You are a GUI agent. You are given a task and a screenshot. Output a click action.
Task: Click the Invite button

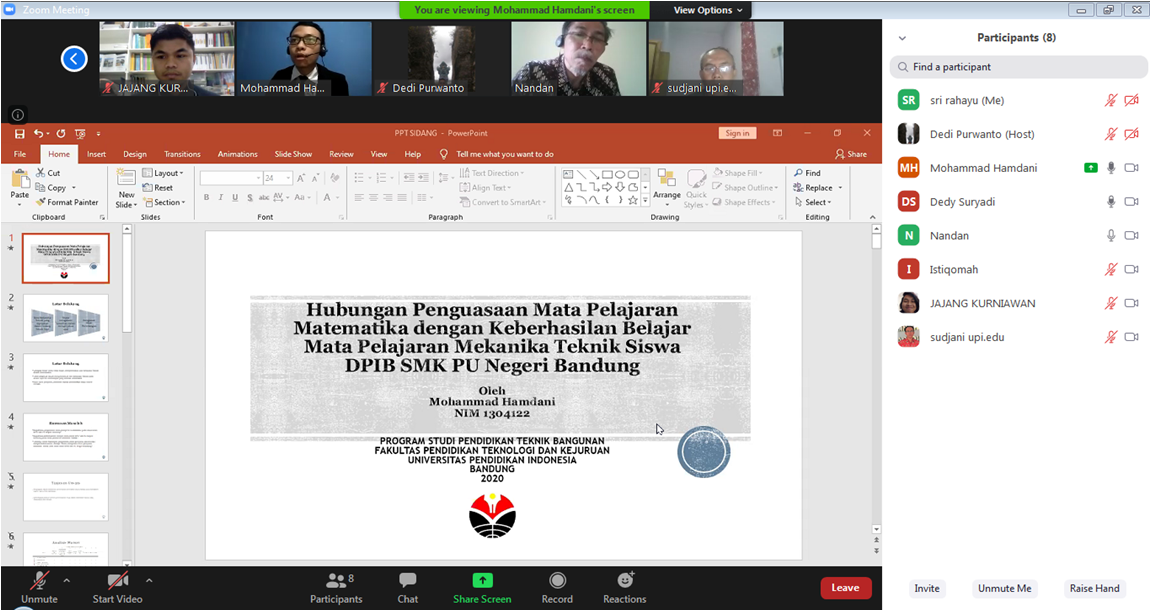[x=926, y=588]
